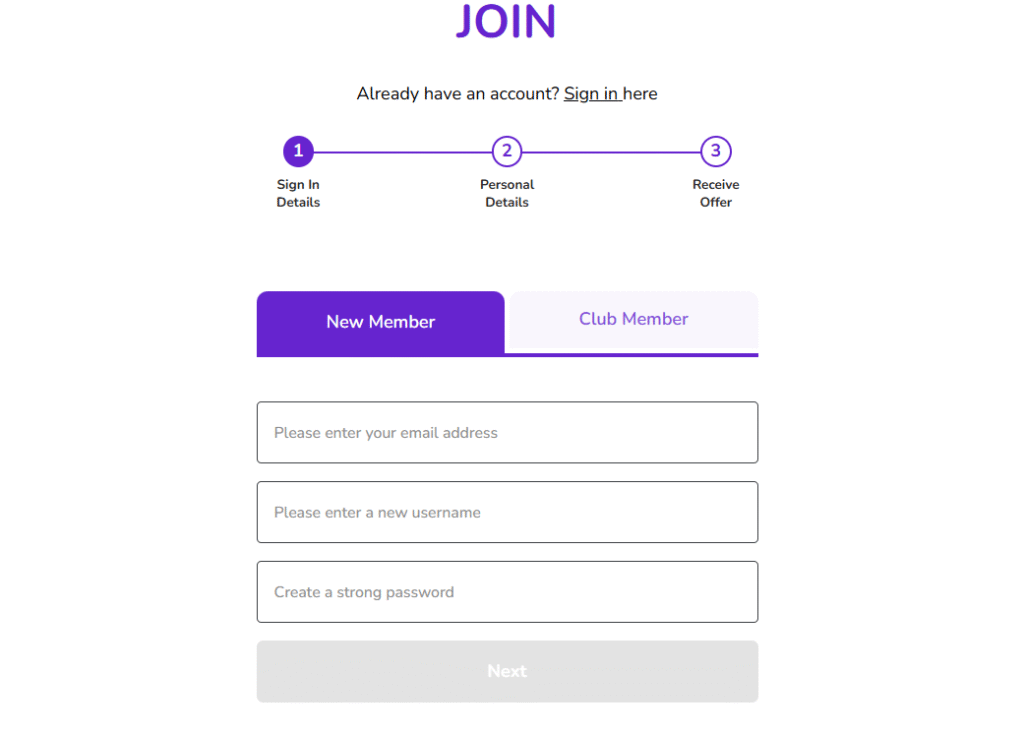Select step 3 circle in progress tracker

(716, 152)
